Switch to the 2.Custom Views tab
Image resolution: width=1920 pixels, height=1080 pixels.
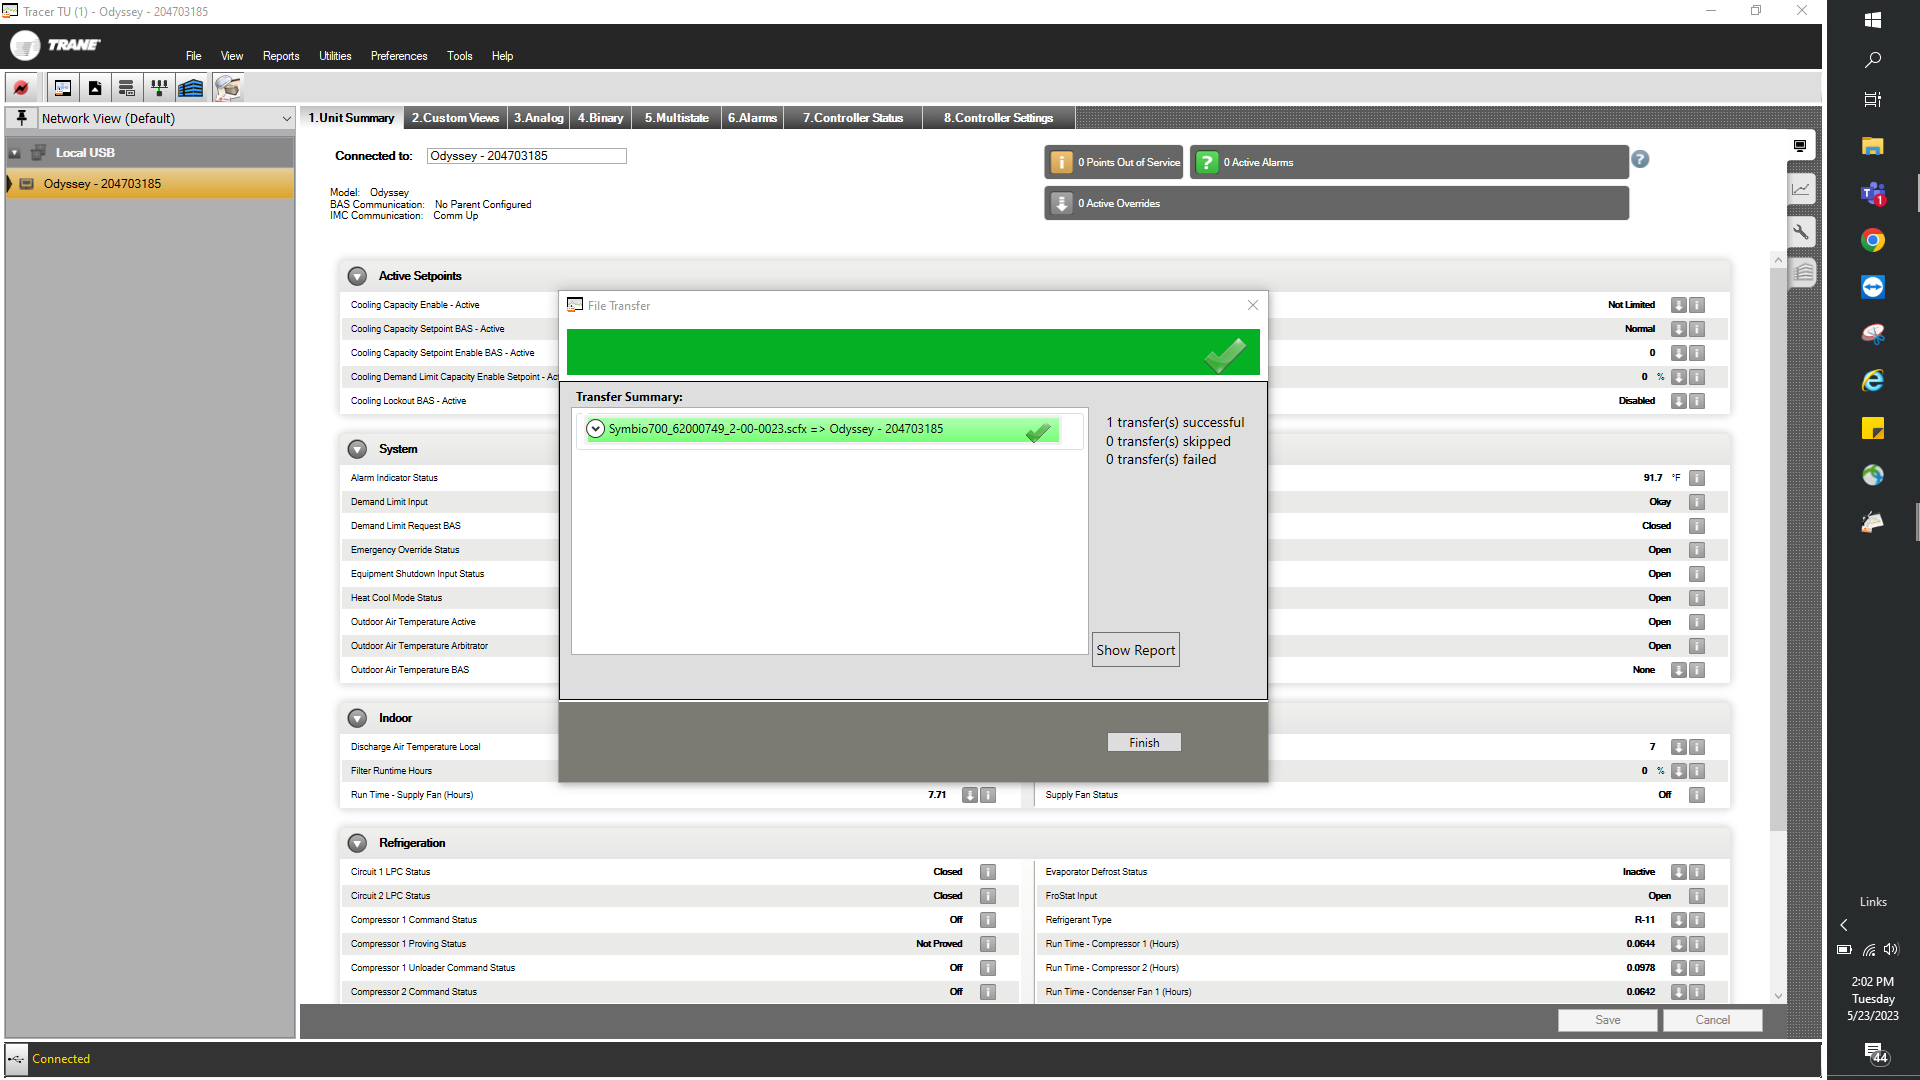point(455,118)
